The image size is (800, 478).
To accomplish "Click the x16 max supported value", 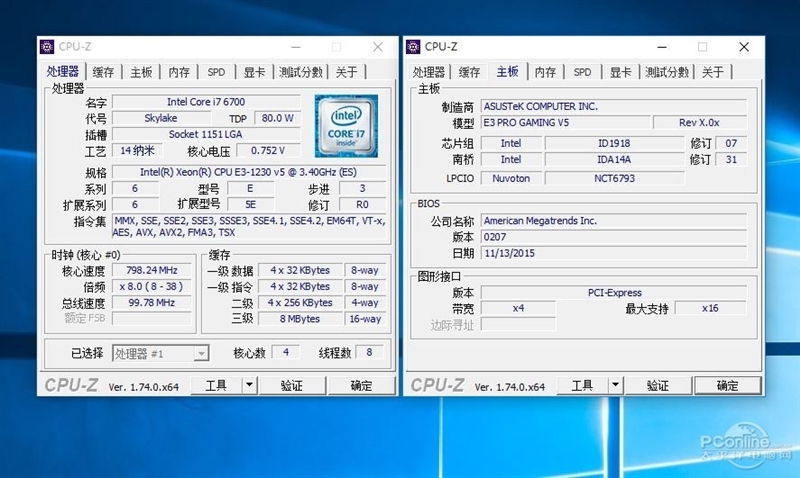I will click(x=711, y=308).
